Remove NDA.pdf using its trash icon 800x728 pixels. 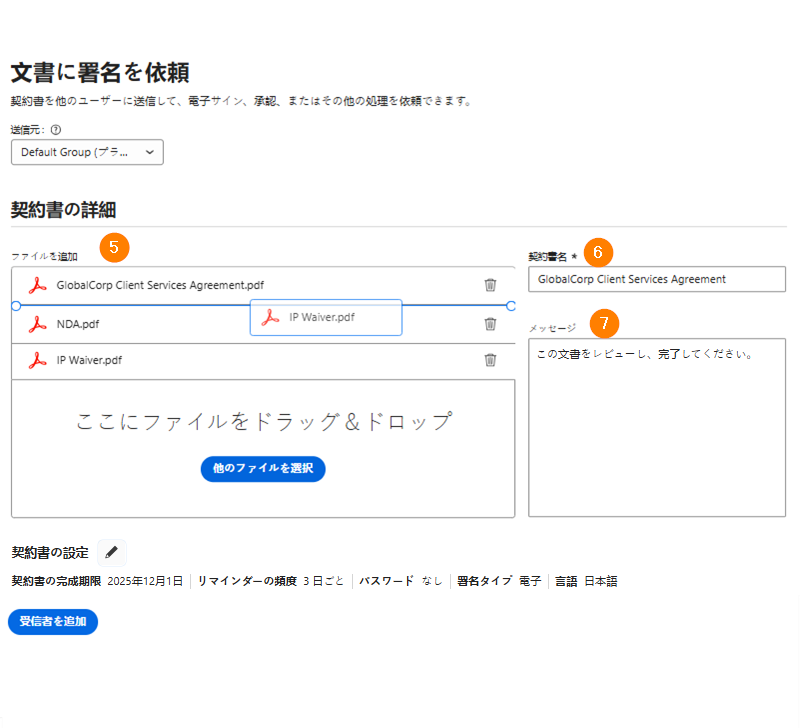[x=490, y=323]
